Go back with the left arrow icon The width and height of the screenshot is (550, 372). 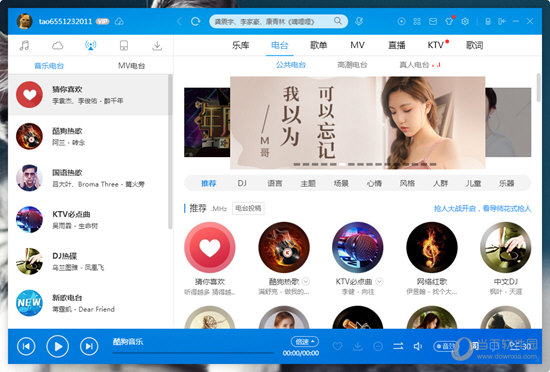(179, 21)
